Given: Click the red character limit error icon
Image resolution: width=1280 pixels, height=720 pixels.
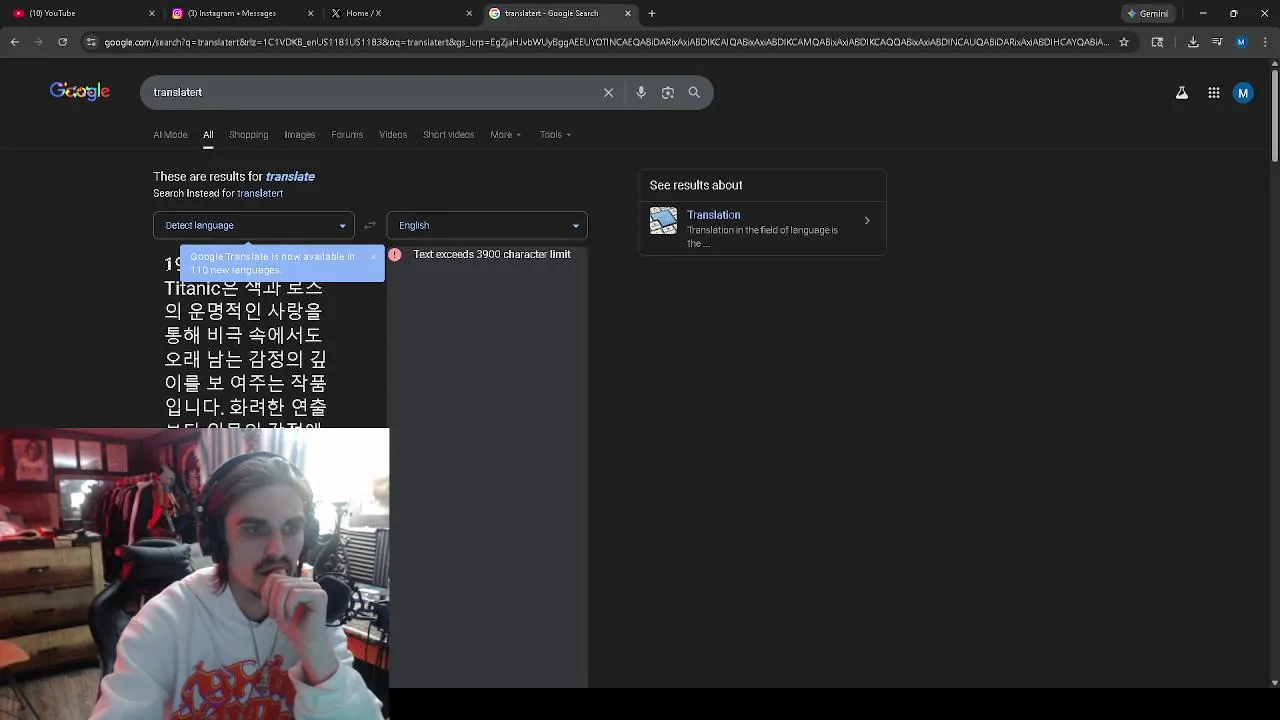Looking at the screenshot, I should tap(395, 254).
